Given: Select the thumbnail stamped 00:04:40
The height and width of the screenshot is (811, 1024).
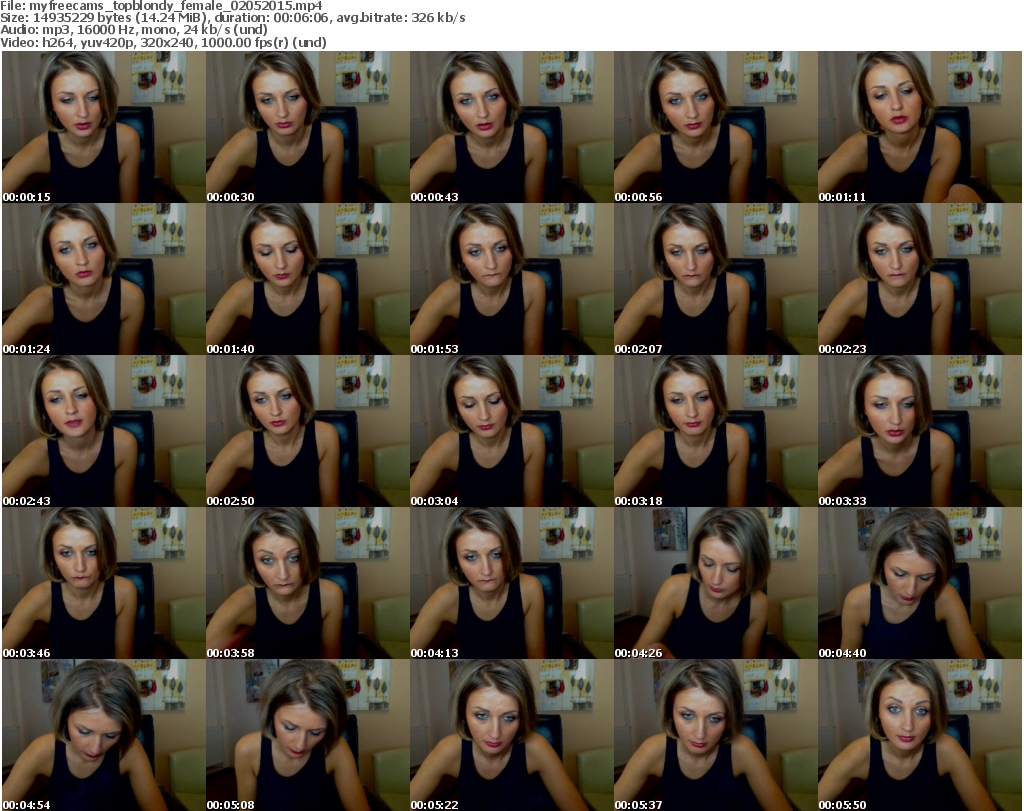Looking at the screenshot, I should click(x=920, y=584).
